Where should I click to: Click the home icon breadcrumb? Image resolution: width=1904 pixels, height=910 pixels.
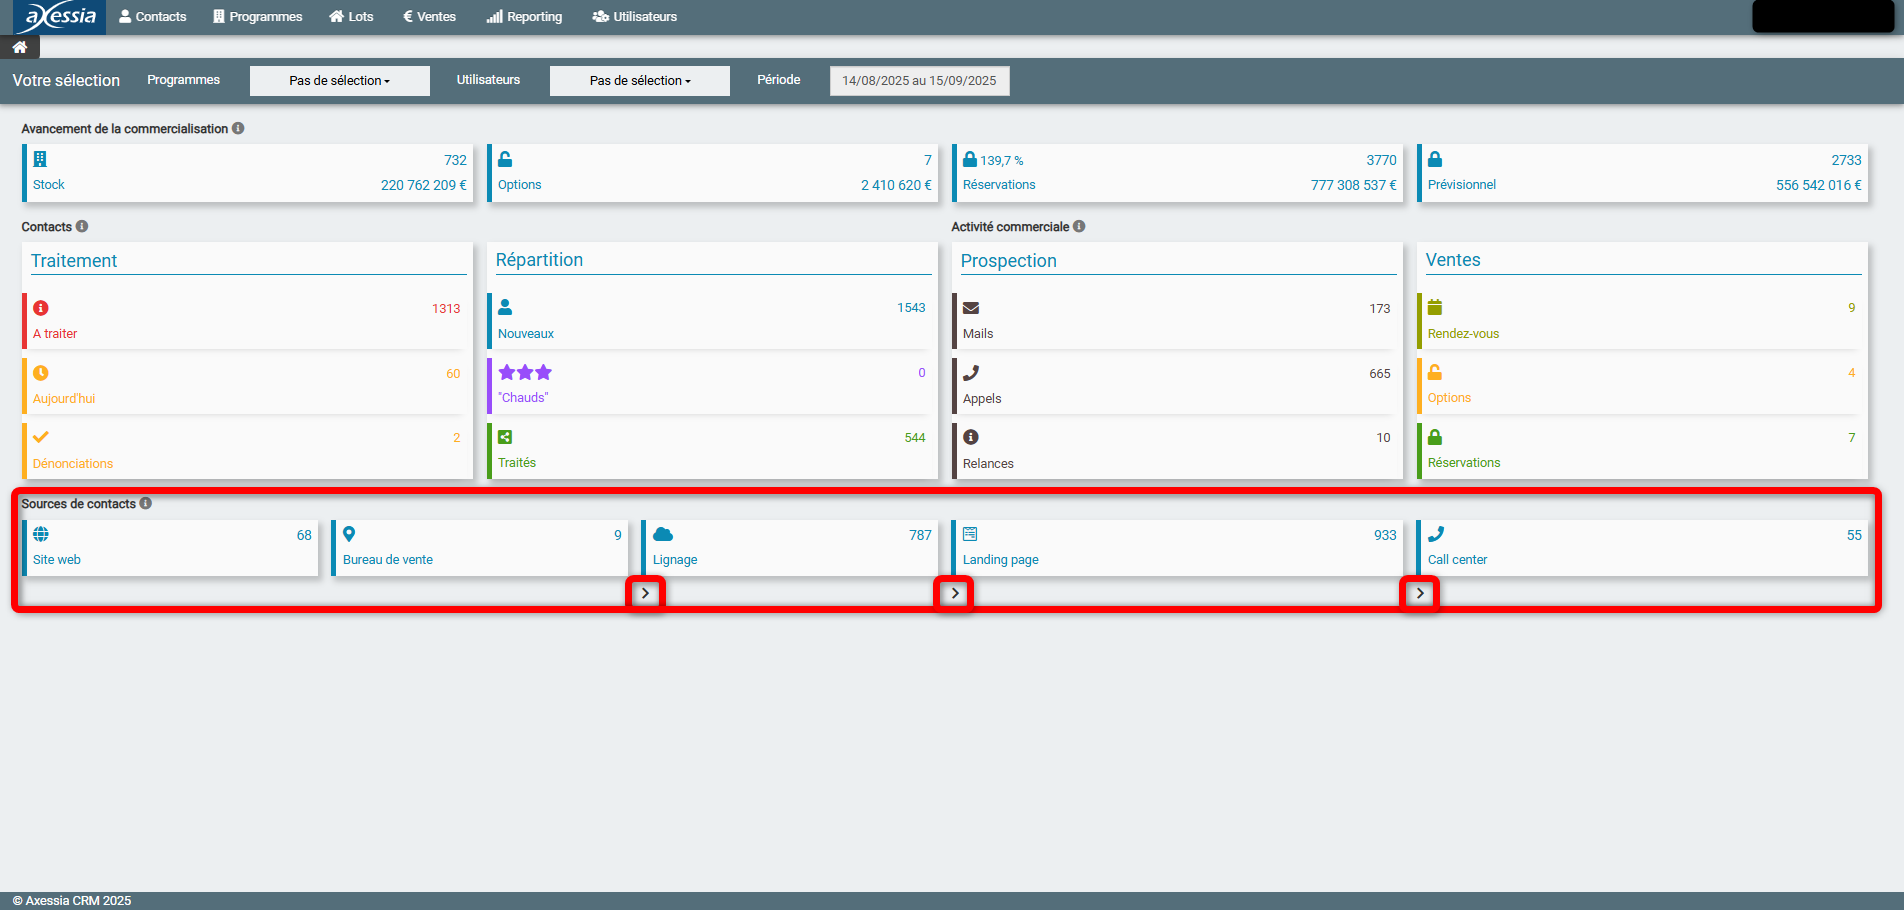point(19,47)
